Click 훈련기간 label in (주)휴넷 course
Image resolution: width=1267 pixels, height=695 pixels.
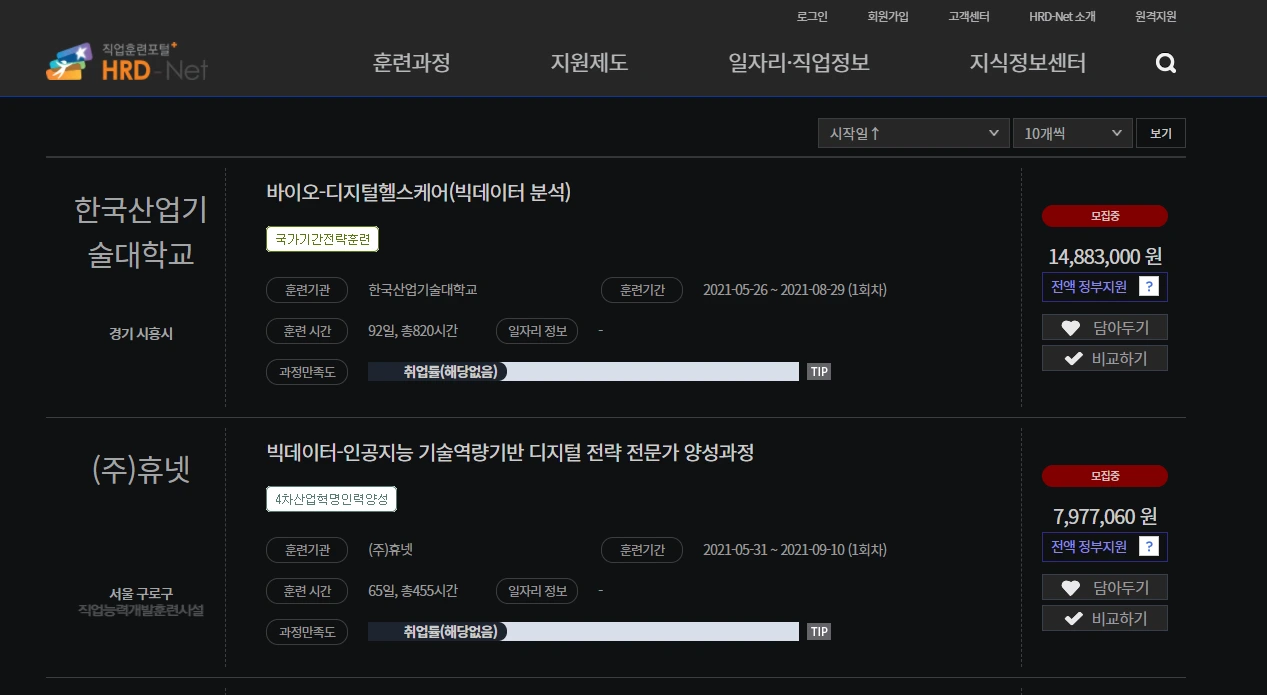(642, 550)
